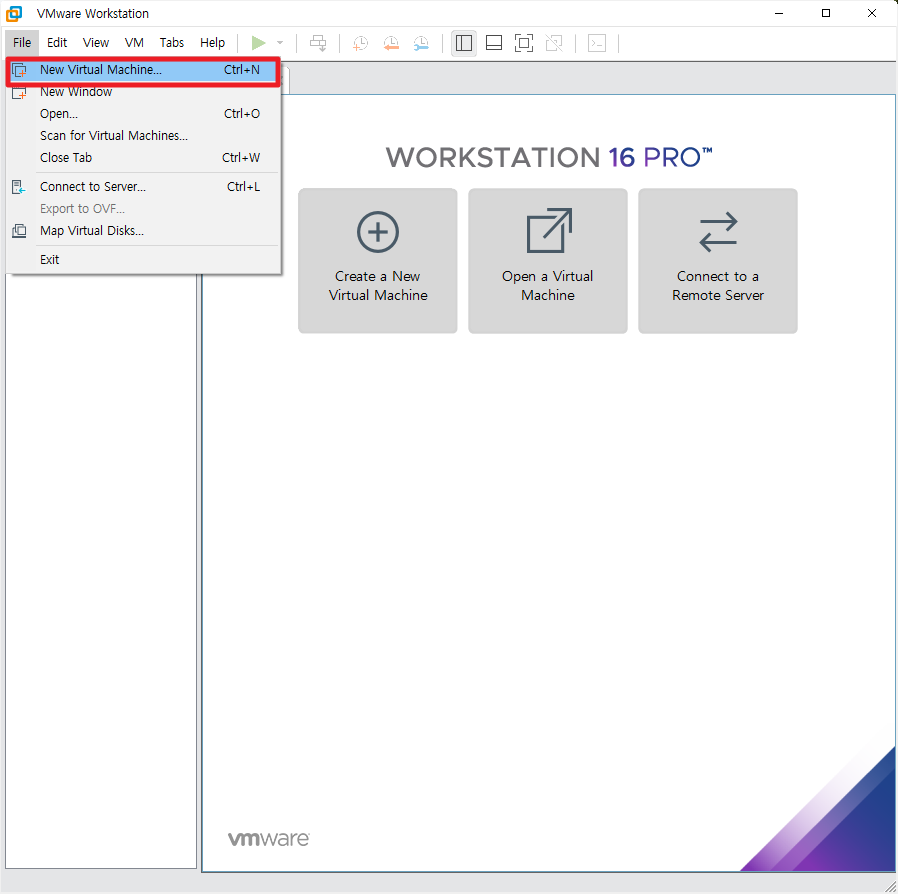Open the VM menu
The height and width of the screenshot is (894, 898).
pyautogui.click(x=134, y=43)
